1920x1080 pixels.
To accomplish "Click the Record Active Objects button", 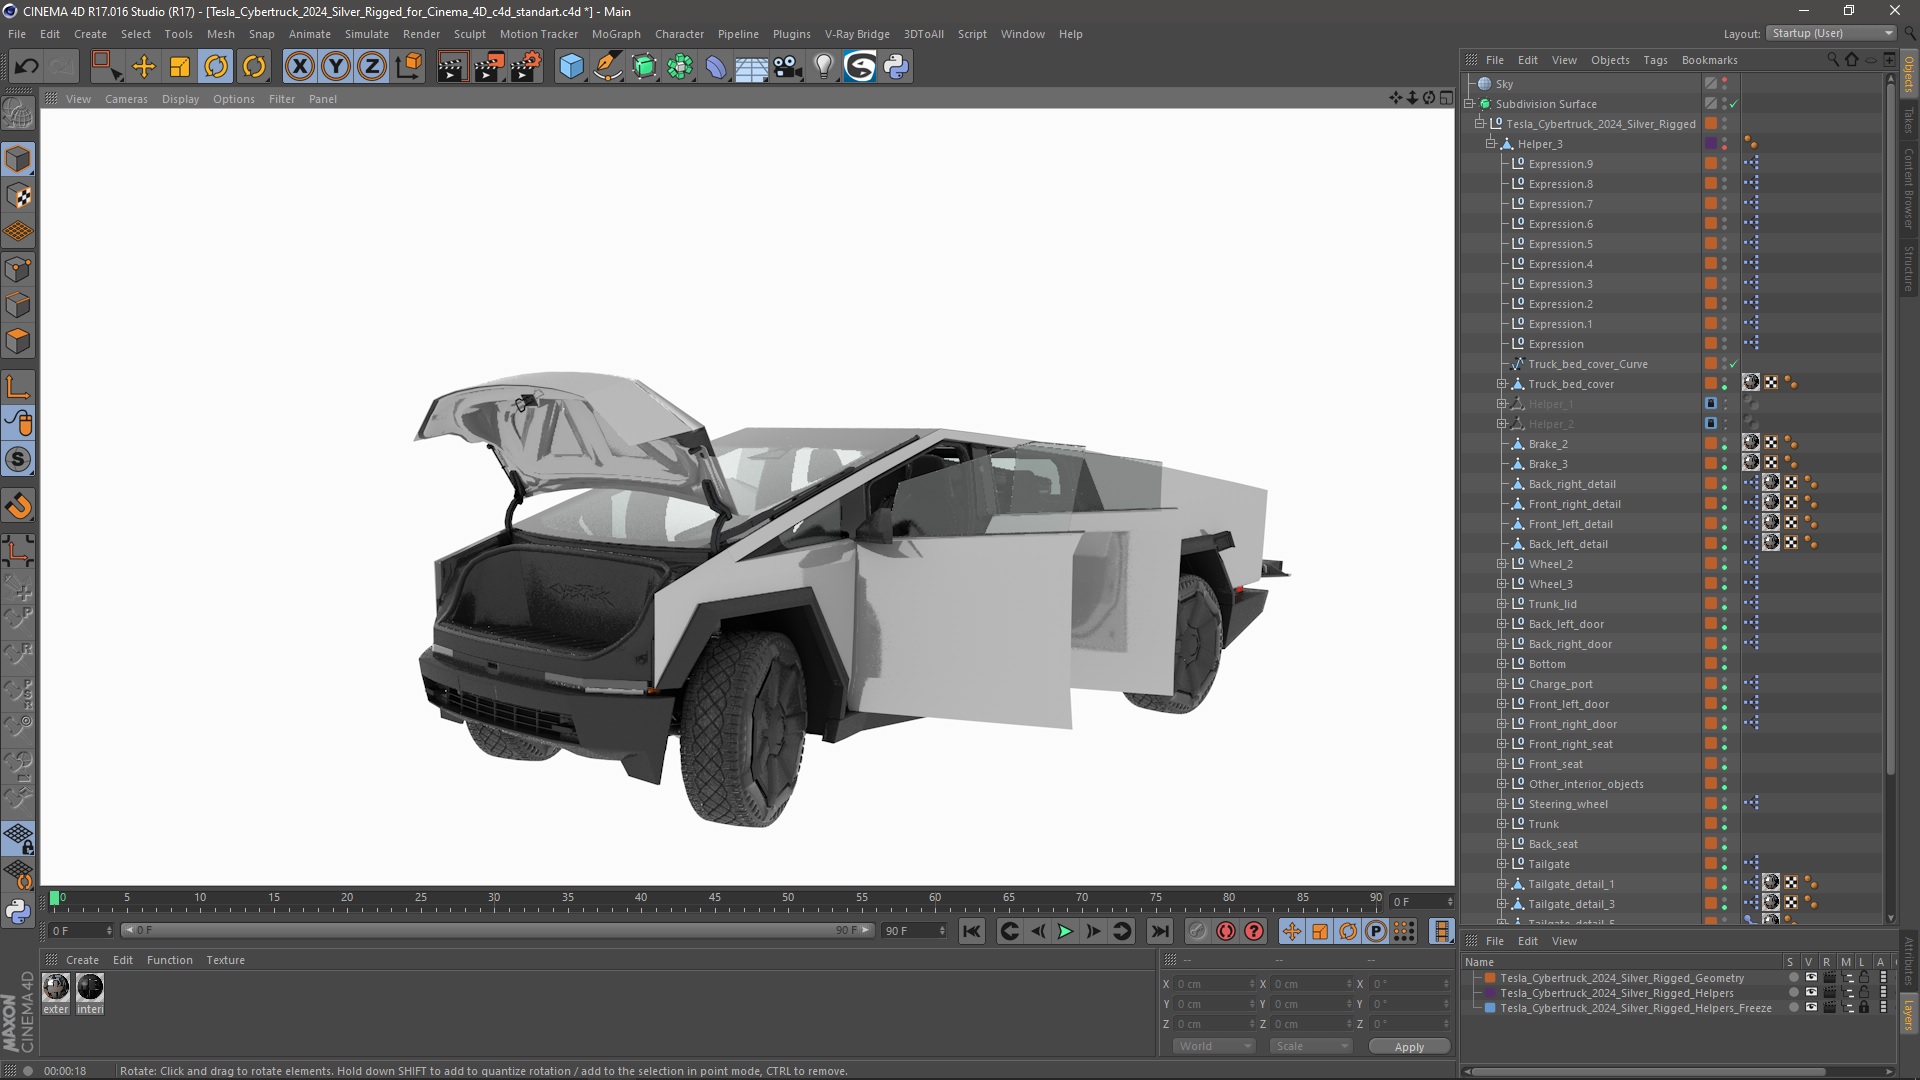I will tap(1197, 931).
